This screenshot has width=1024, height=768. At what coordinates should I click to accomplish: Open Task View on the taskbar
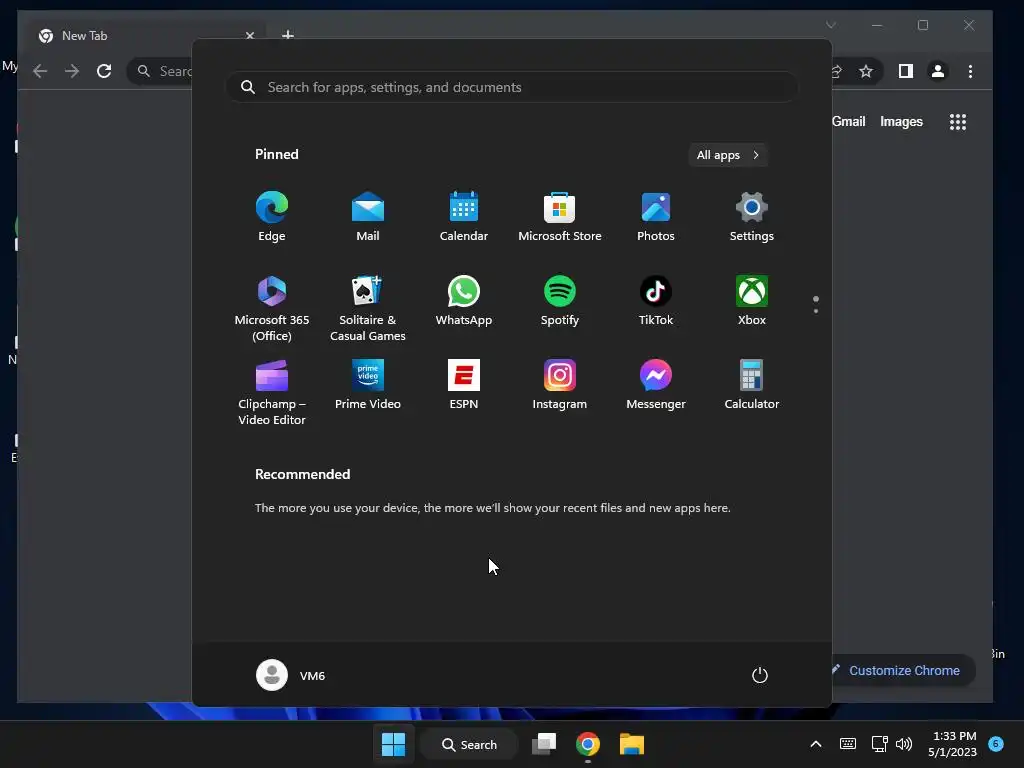pos(543,744)
